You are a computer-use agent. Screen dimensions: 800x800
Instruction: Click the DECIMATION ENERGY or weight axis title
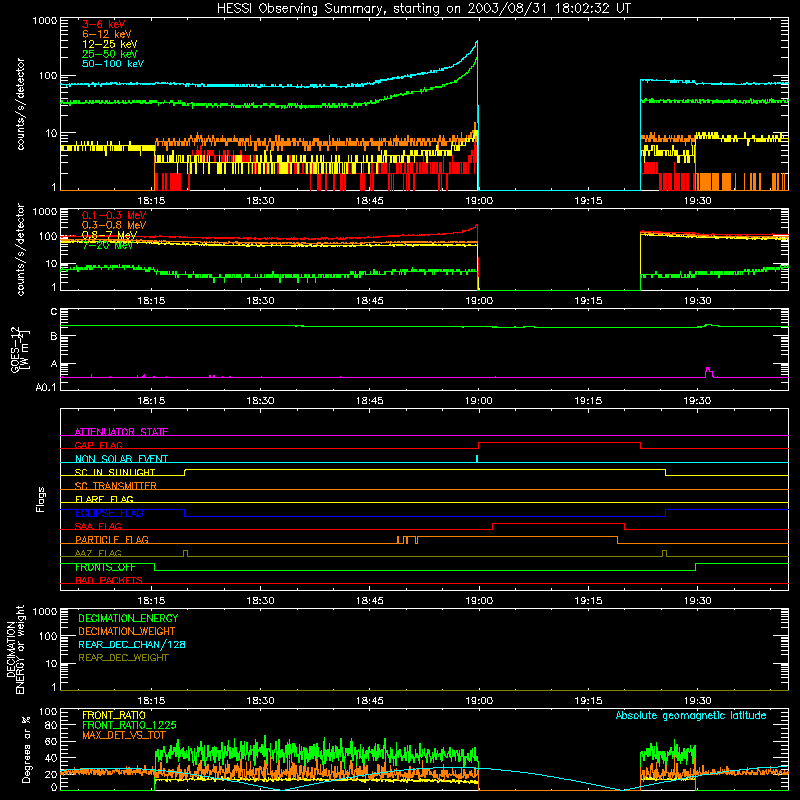pos(15,649)
